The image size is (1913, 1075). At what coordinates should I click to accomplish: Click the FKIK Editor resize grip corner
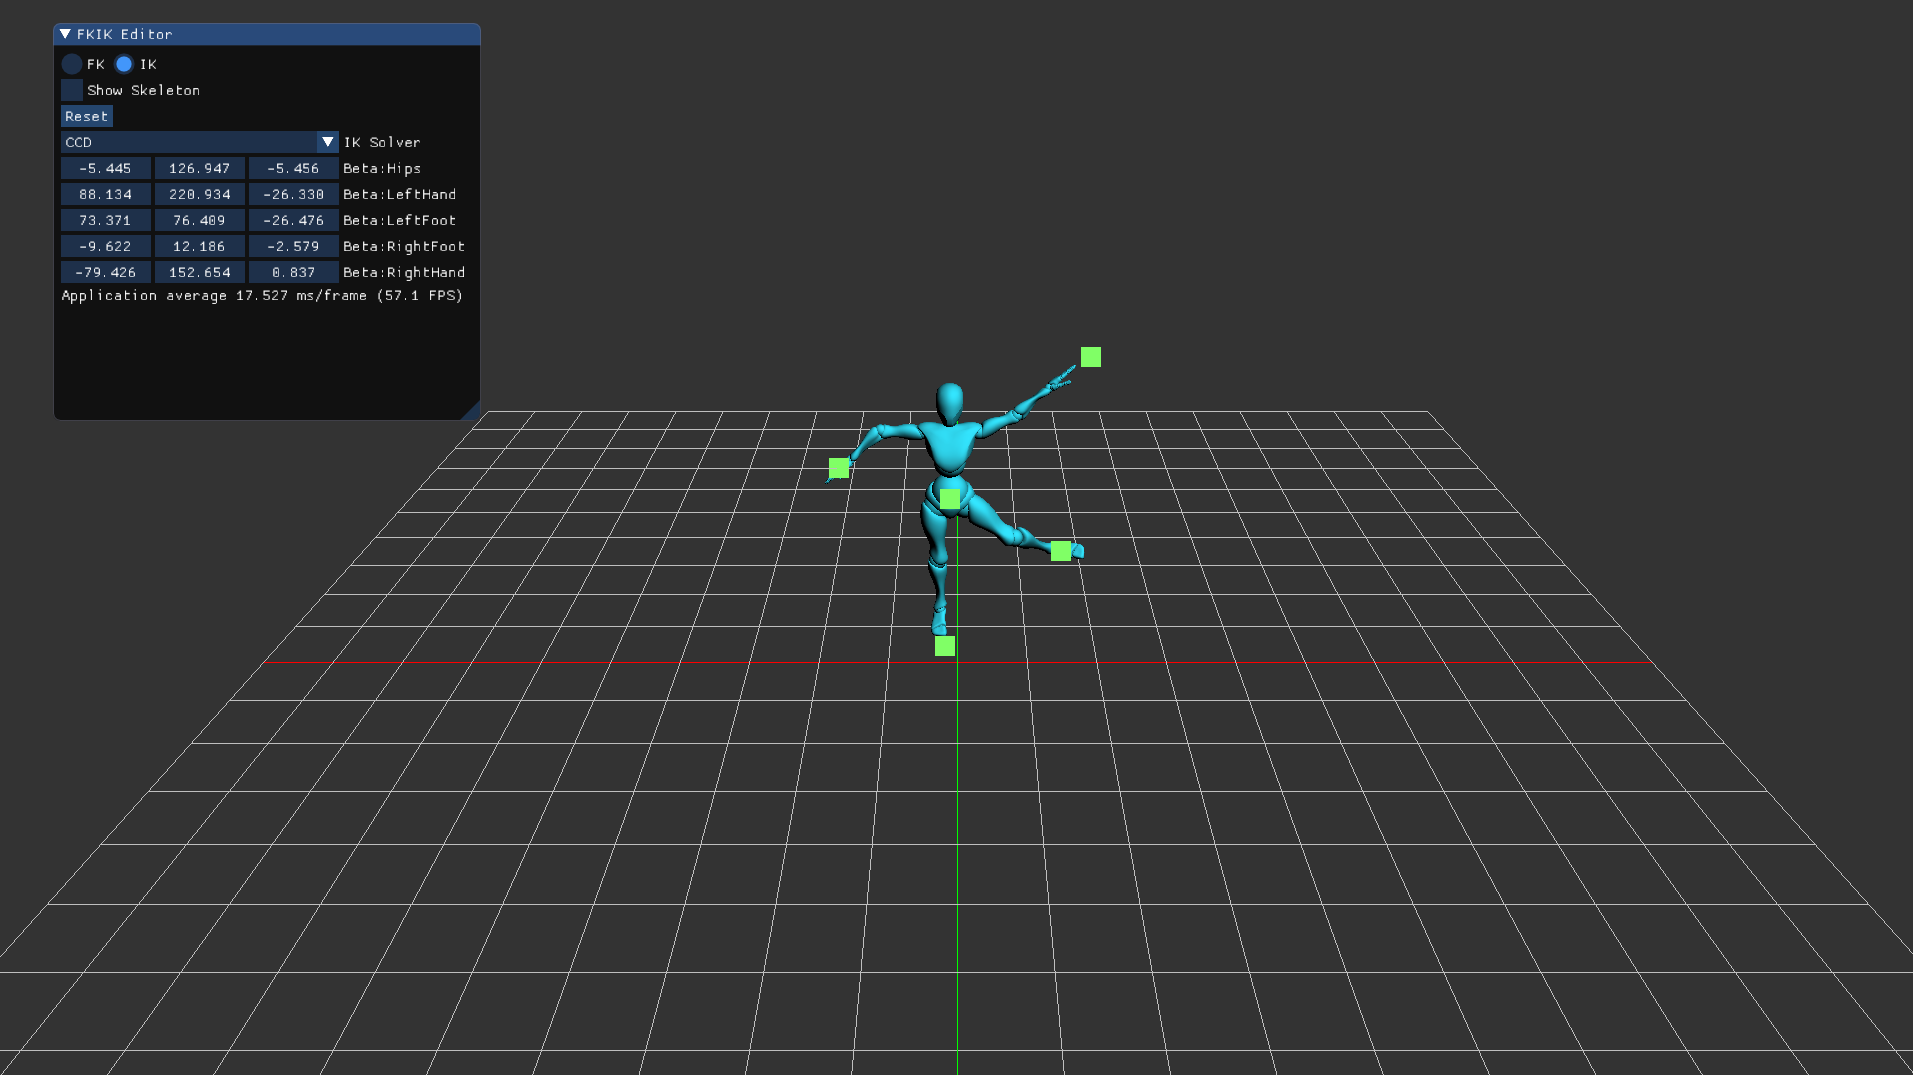click(472, 411)
